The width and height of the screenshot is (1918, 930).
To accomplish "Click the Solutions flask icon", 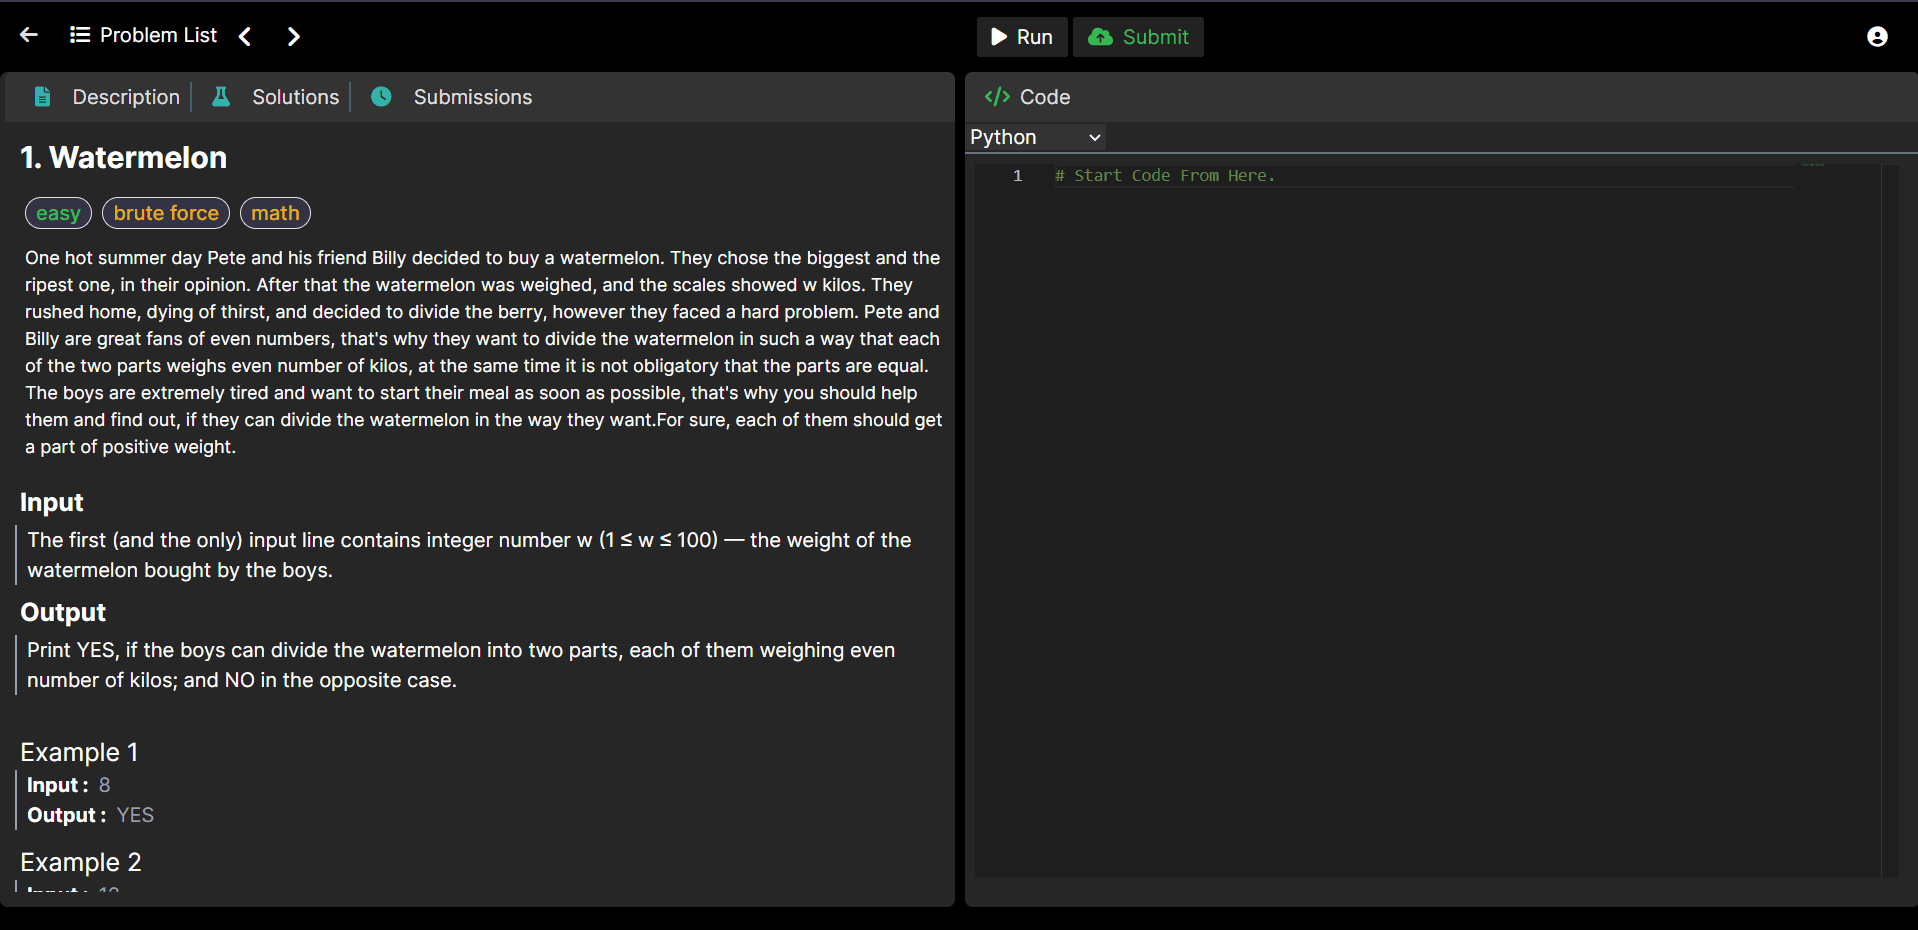I will click(221, 97).
